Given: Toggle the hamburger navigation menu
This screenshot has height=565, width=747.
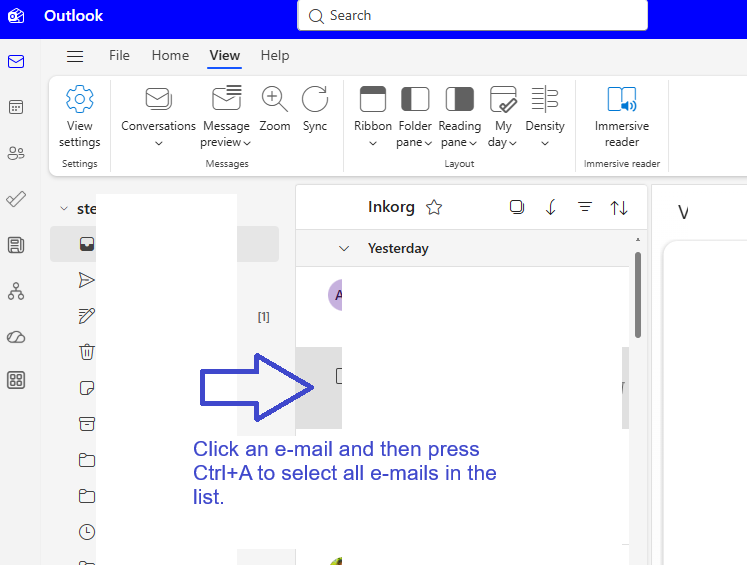Looking at the screenshot, I should (x=75, y=56).
